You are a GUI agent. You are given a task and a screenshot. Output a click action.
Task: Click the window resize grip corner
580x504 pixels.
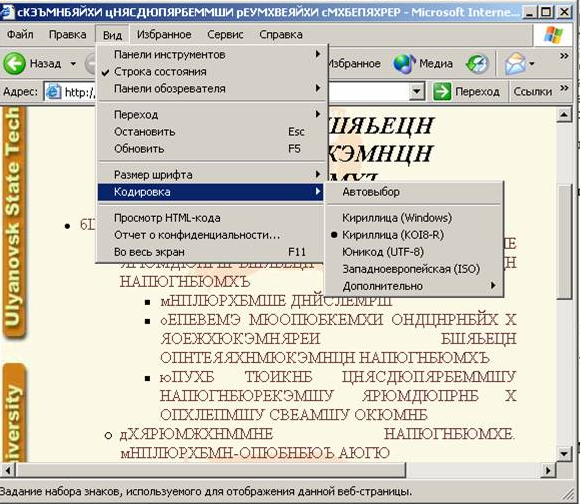[x=569, y=494]
